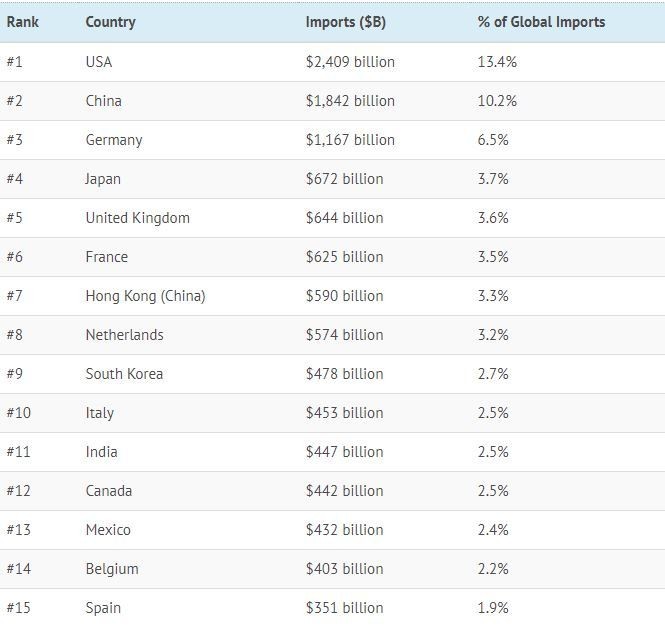The image size is (665, 630).
Task: Click the $442 billion value
Action: tap(344, 491)
